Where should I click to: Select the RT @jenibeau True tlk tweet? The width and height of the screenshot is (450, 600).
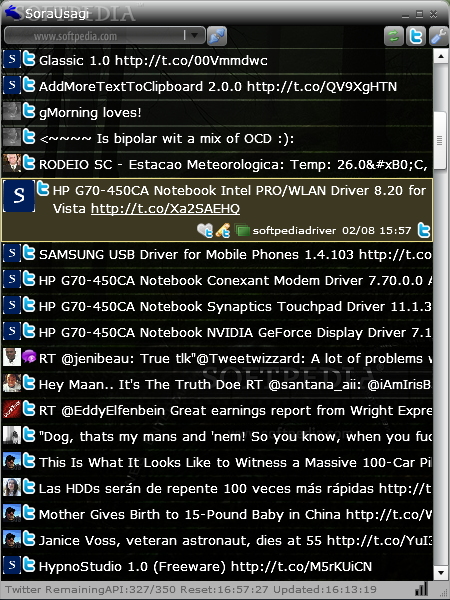[217, 359]
